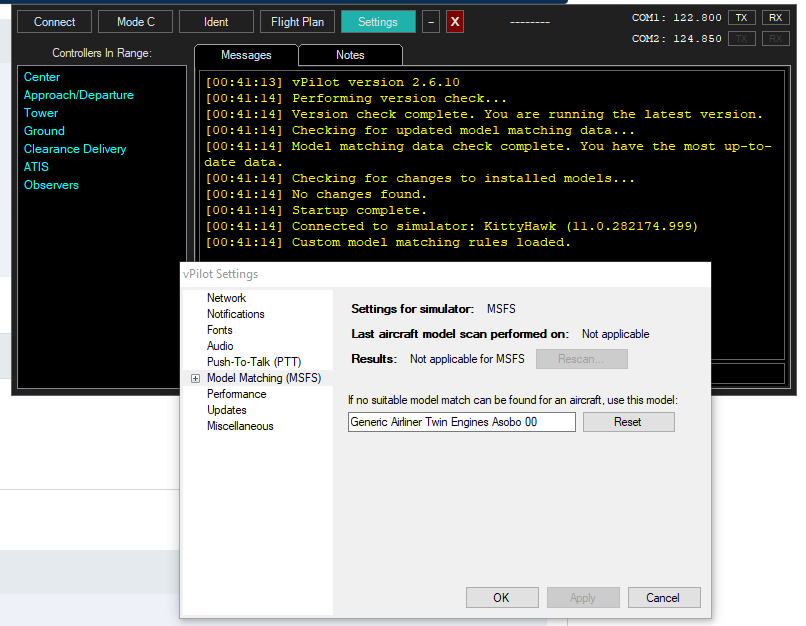This screenshot has width=806, height=626.
Task: Select the Messages tab
Action: [246, 55]
